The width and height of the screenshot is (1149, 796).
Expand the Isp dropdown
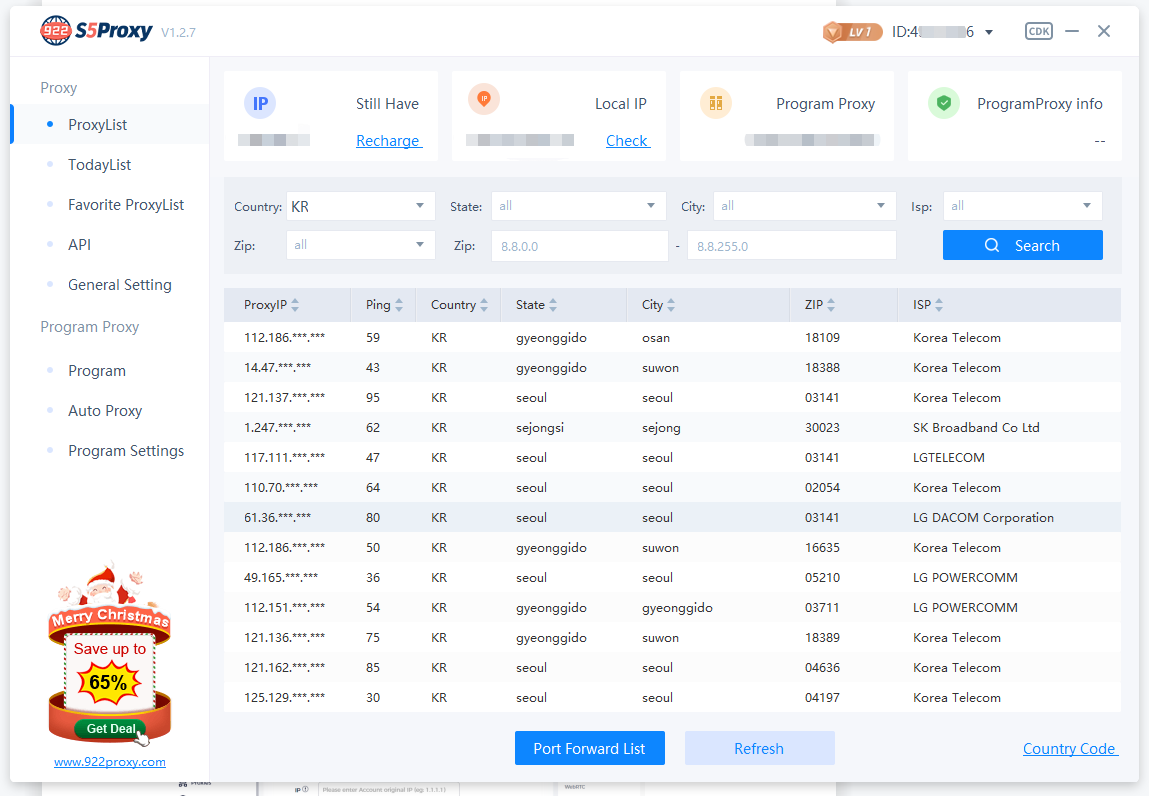1022,206
